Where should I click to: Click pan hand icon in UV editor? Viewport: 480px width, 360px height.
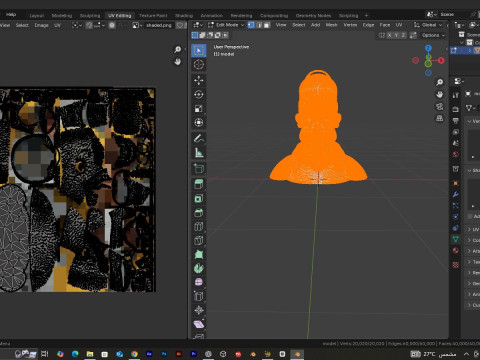click(x=178, y=62)
